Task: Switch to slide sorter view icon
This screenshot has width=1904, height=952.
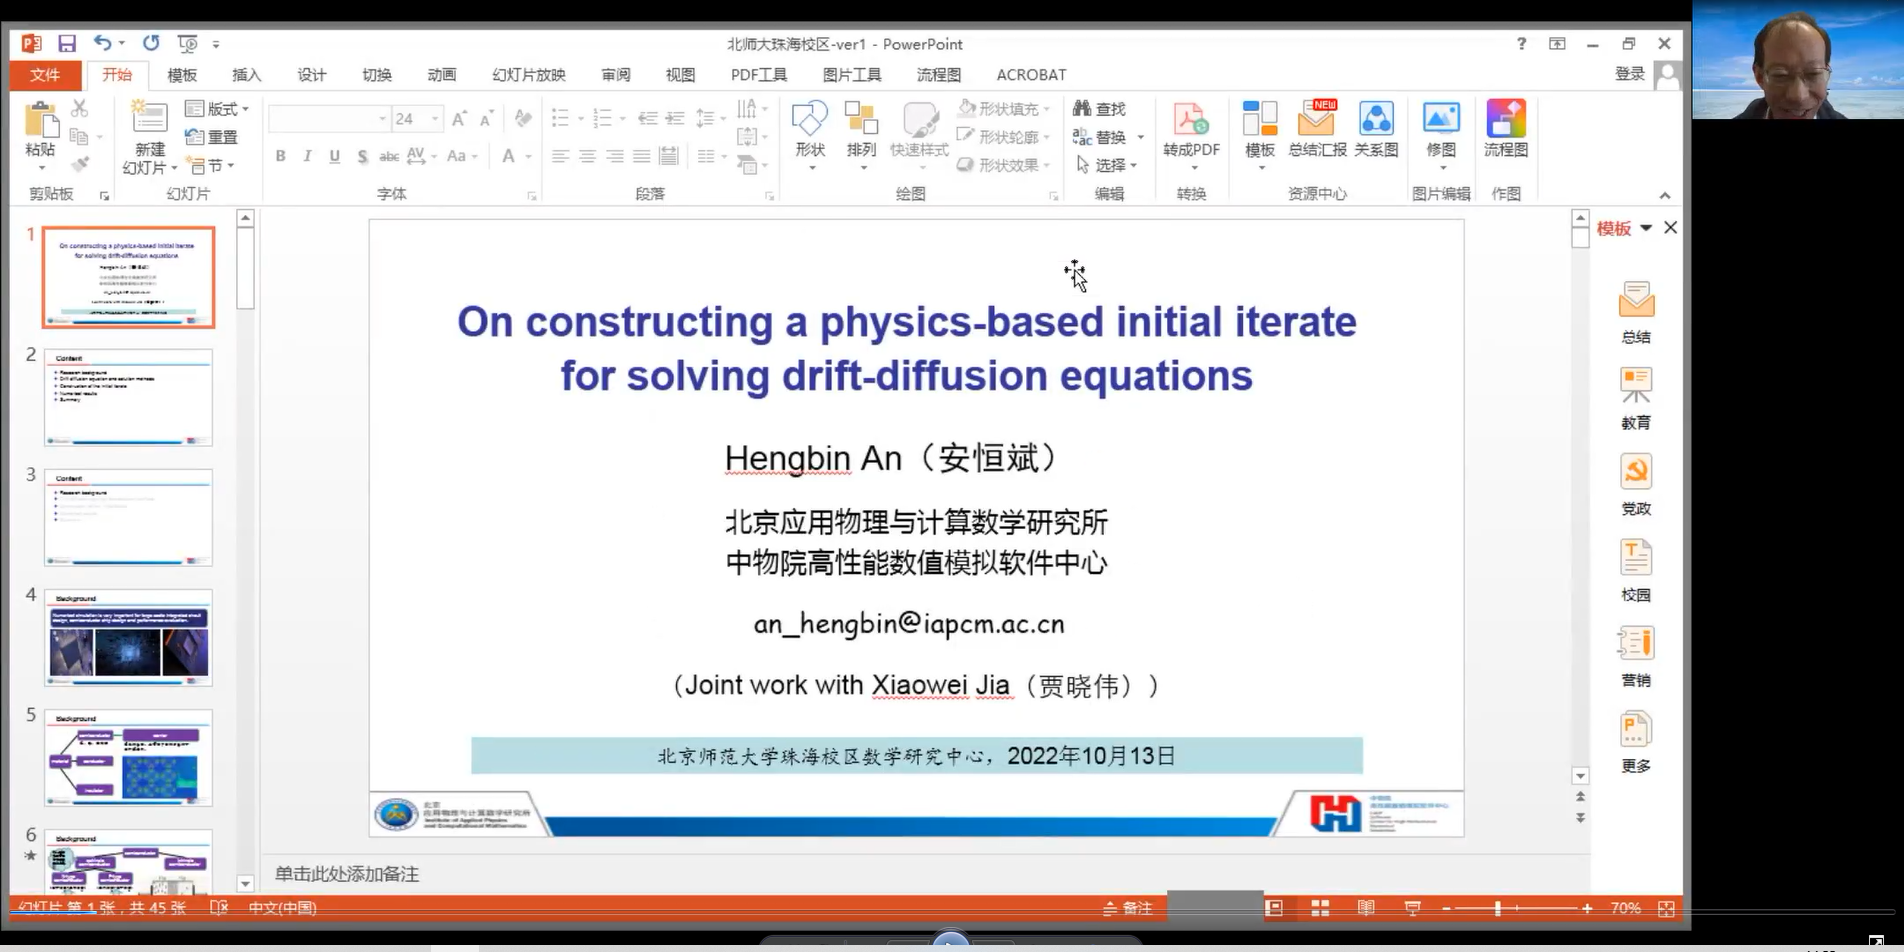Action: pos(1320,908)
